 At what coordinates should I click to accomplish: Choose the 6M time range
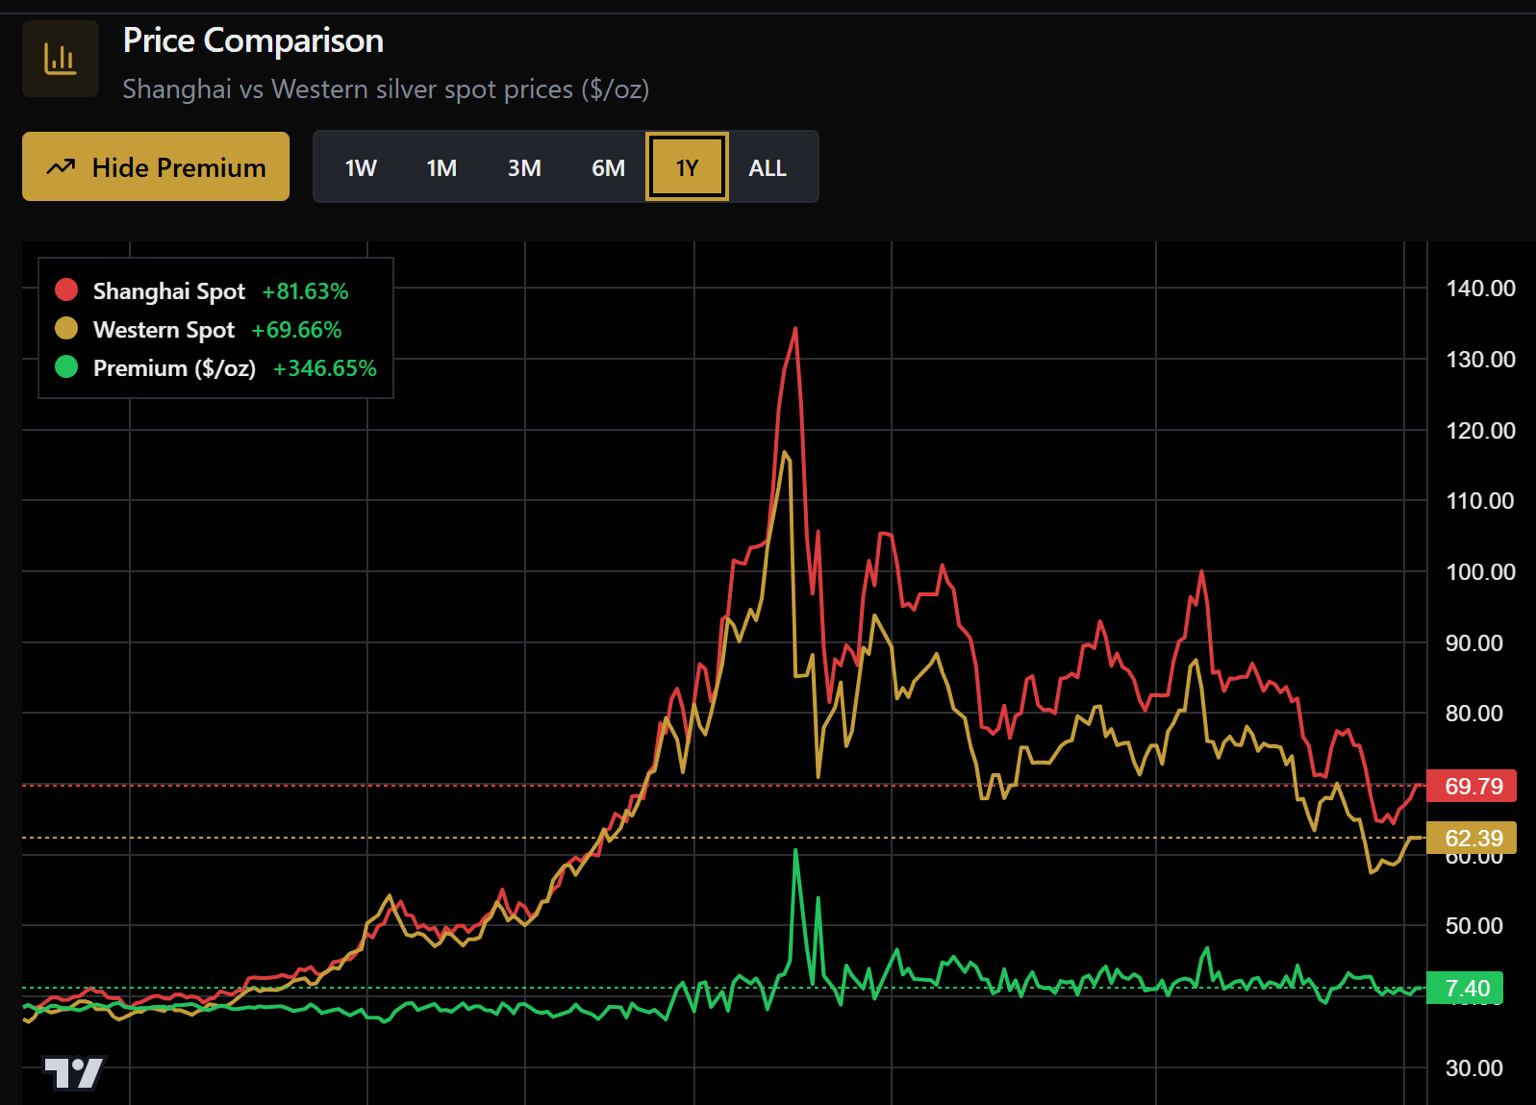pos(608,168)
